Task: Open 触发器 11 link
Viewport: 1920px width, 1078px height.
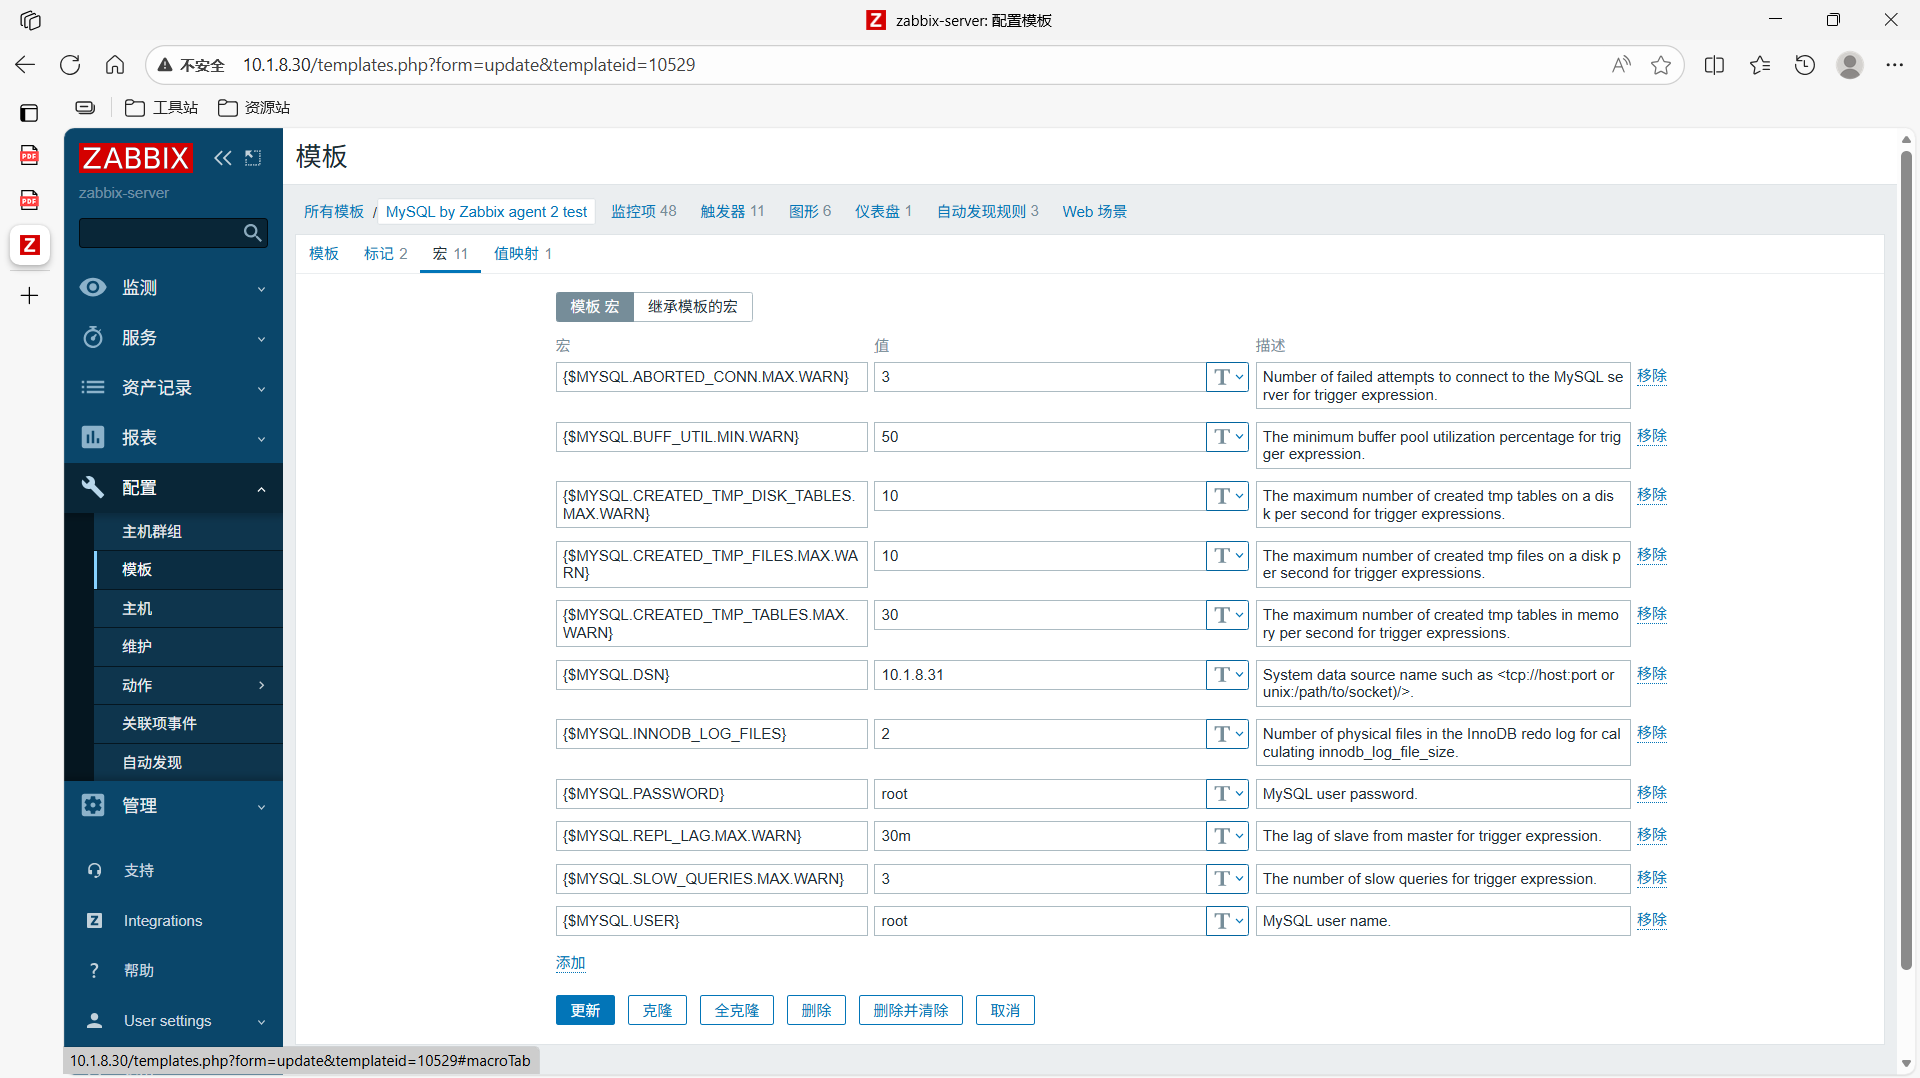Action: 732,211
